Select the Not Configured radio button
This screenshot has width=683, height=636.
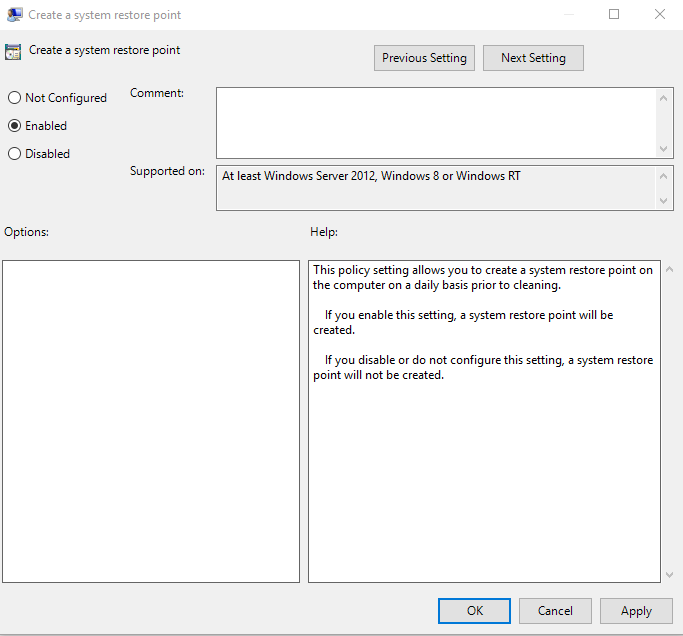[x=14, y=98]
